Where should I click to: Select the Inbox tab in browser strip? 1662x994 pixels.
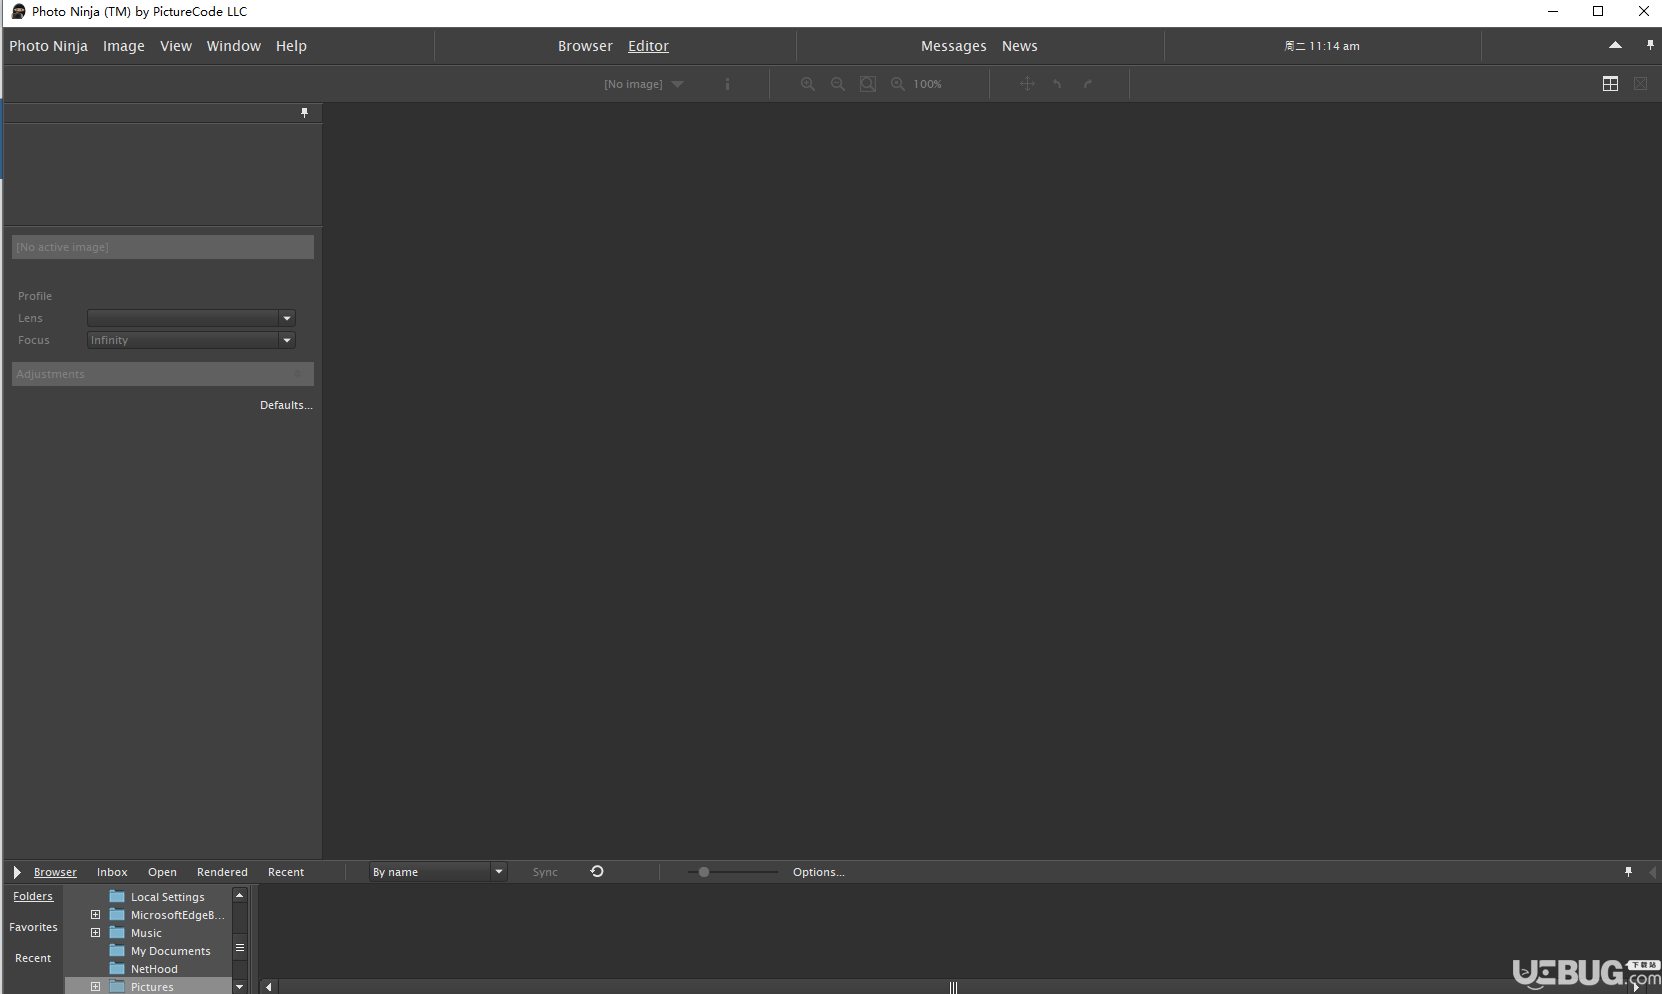click(x=112, y=872)
